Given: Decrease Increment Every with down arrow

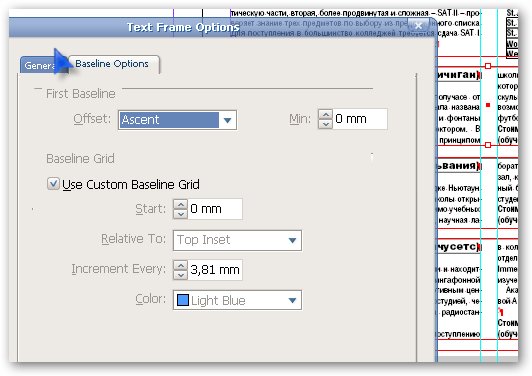Looking at the screenshot, I should point(180,275).
